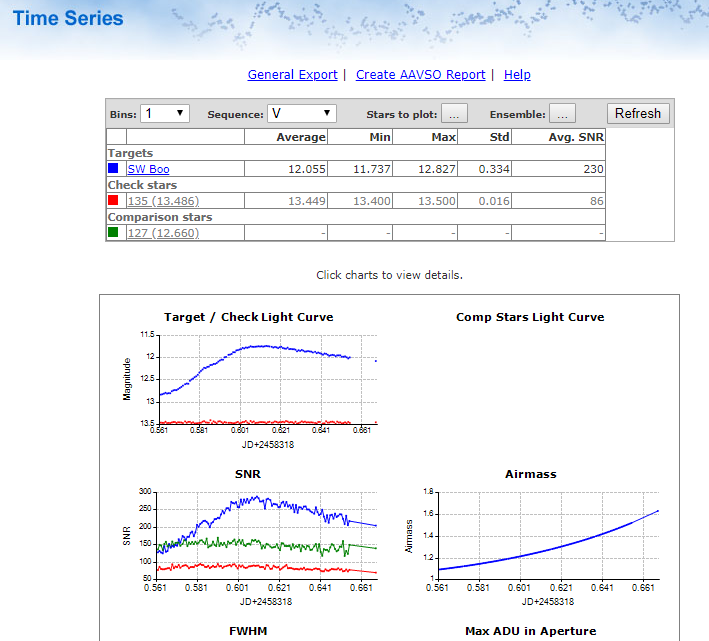Click the Avg. SNR column header

571,137
